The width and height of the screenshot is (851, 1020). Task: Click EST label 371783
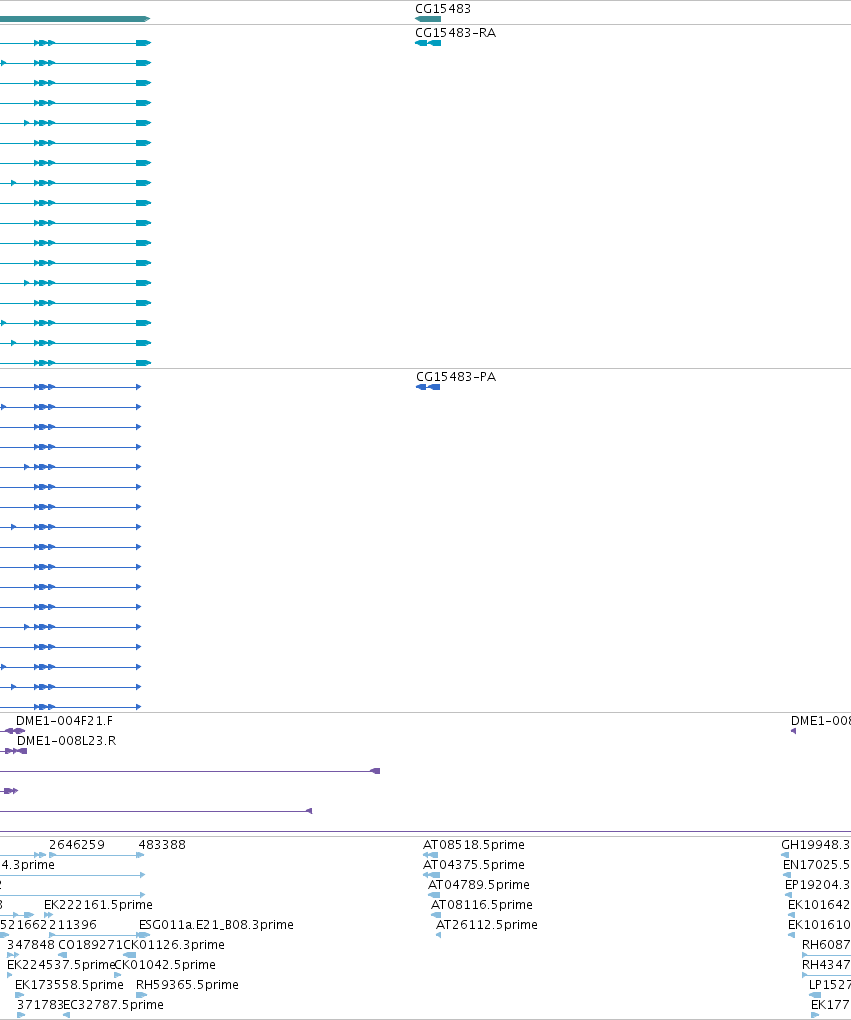point(40,1004)
